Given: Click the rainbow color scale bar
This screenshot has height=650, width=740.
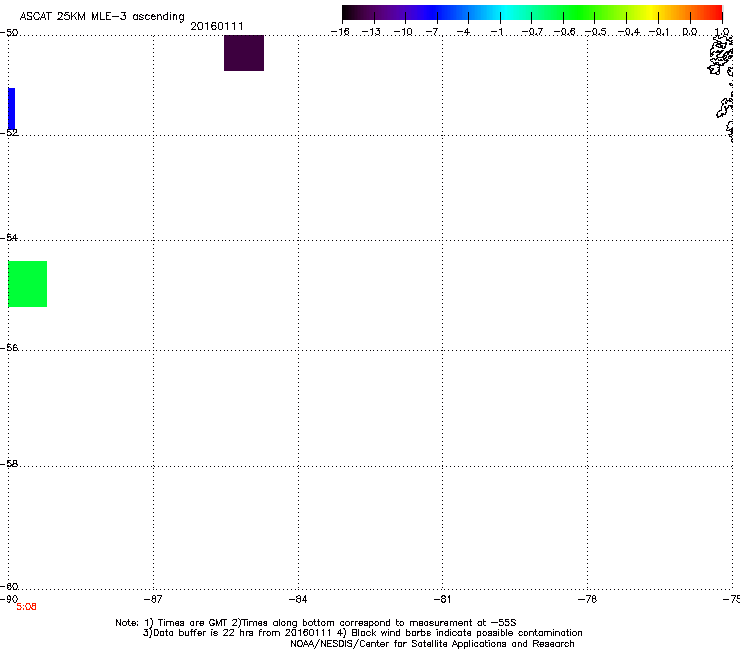Looking at the screenshot, I should pos(532,13).
